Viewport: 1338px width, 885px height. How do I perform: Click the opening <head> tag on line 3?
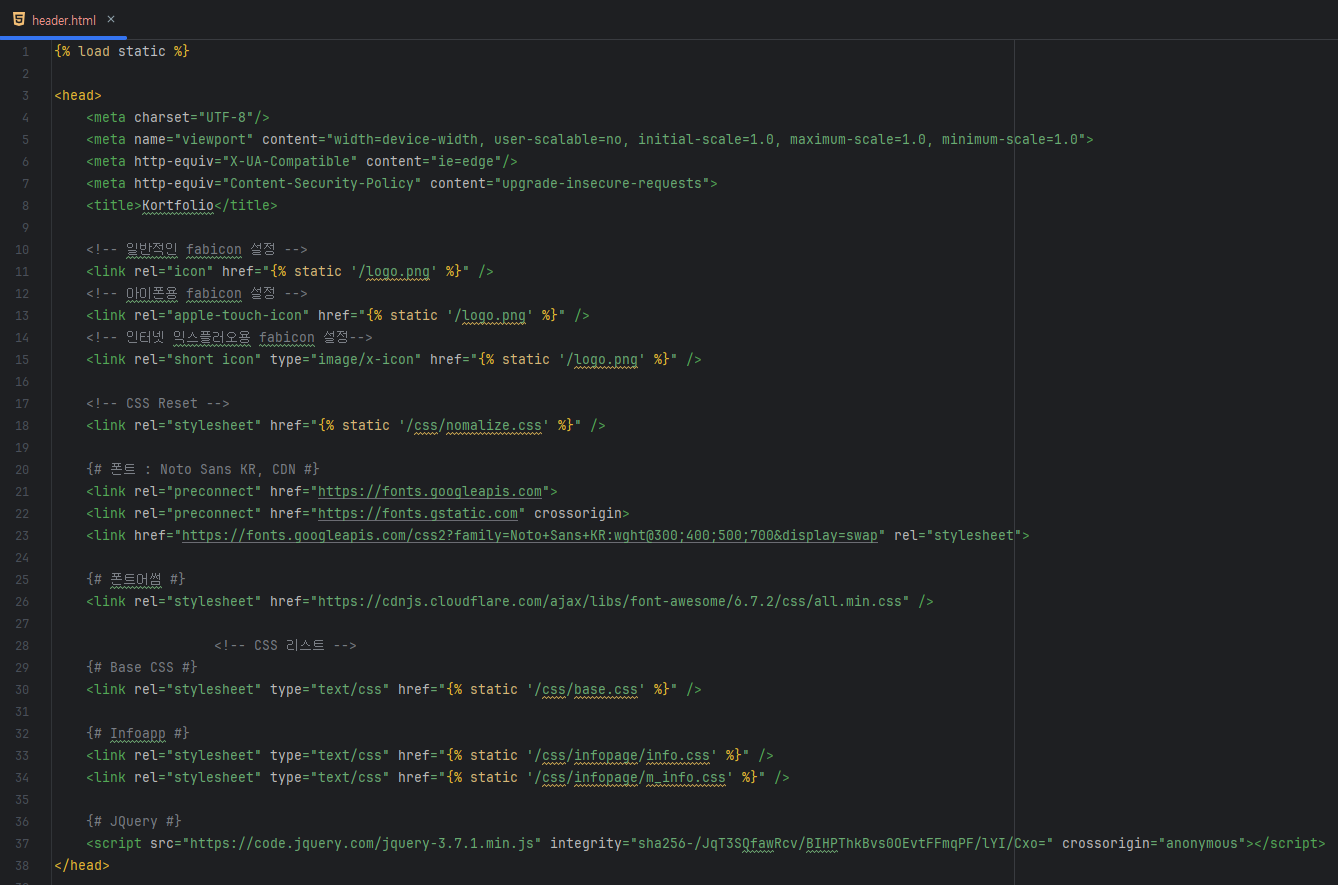pos(78,95)
